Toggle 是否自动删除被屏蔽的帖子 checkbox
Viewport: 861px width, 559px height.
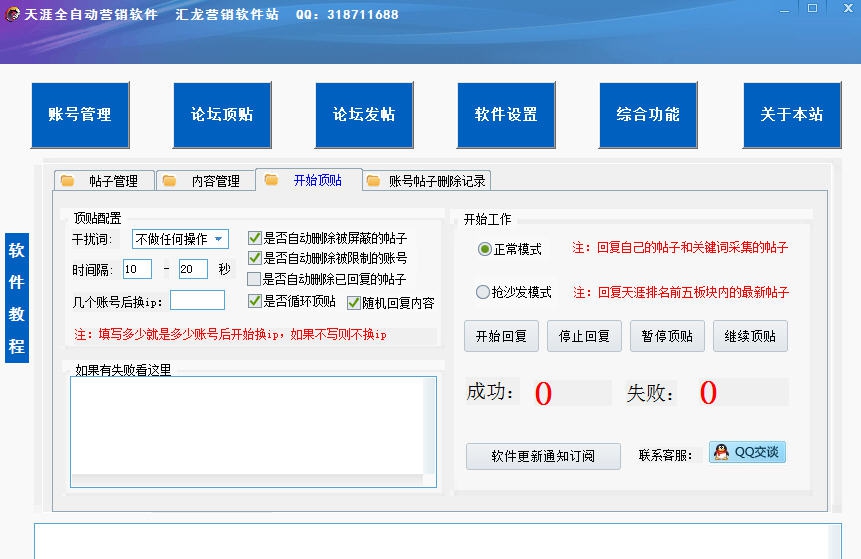click(255, 238)
